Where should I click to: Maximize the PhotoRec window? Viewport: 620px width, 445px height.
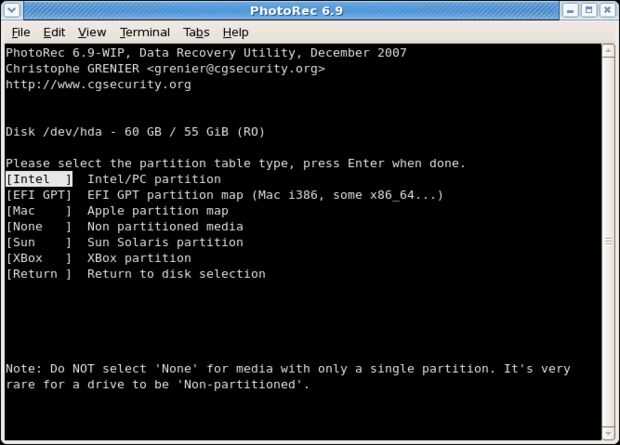(587, 10)
